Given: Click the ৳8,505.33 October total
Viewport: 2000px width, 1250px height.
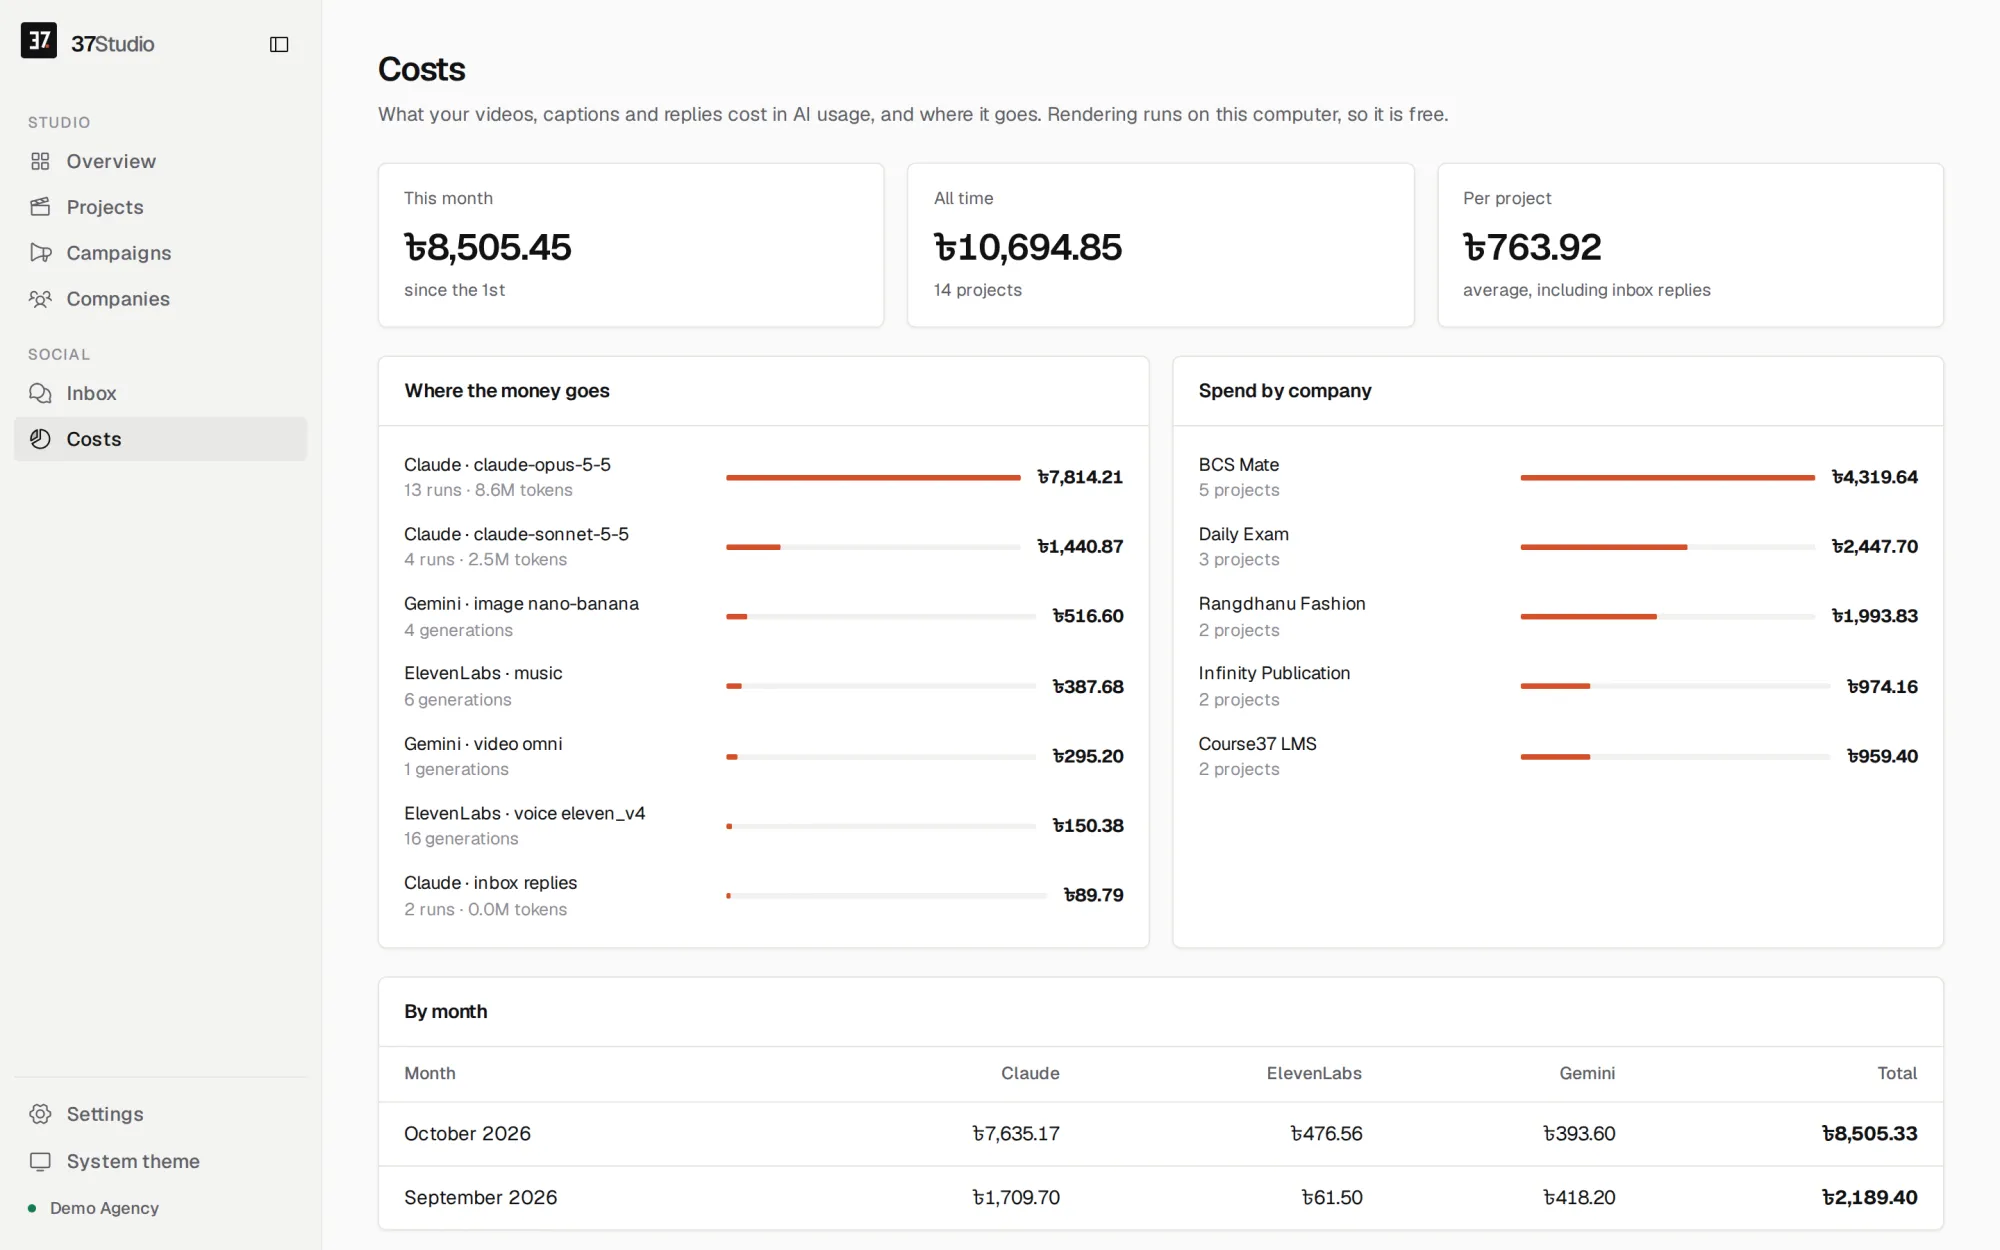Looking at the screenshot, I should click(x=1869, y=1134).
